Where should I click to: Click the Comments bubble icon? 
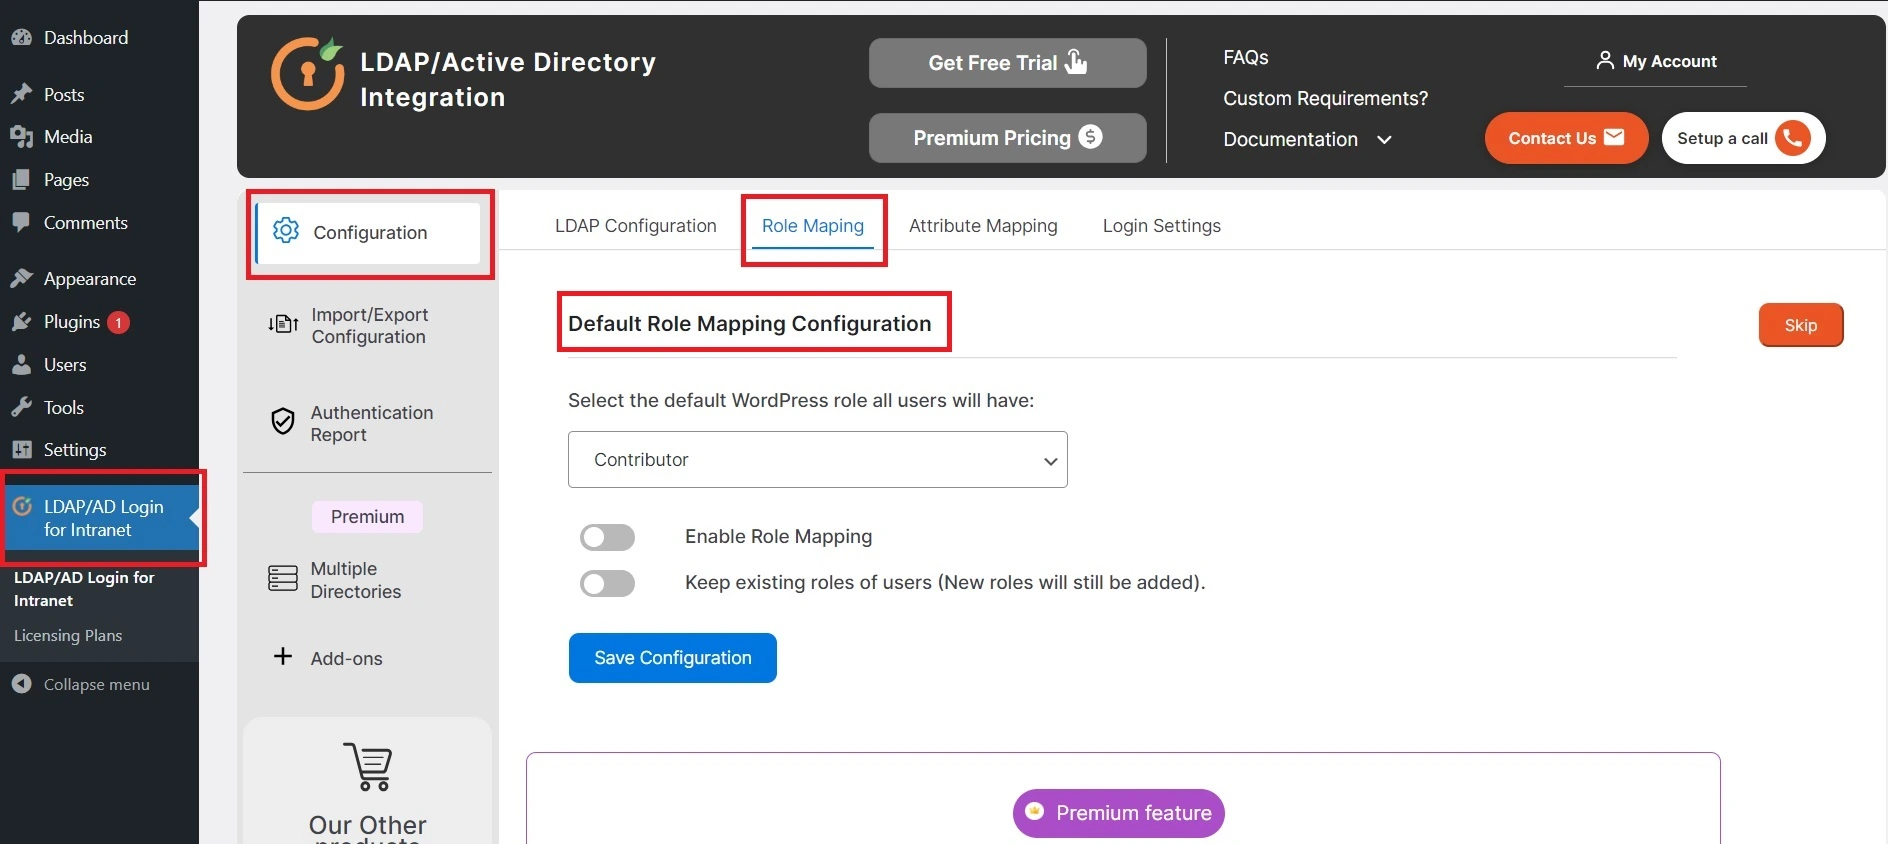pos(22,222)
